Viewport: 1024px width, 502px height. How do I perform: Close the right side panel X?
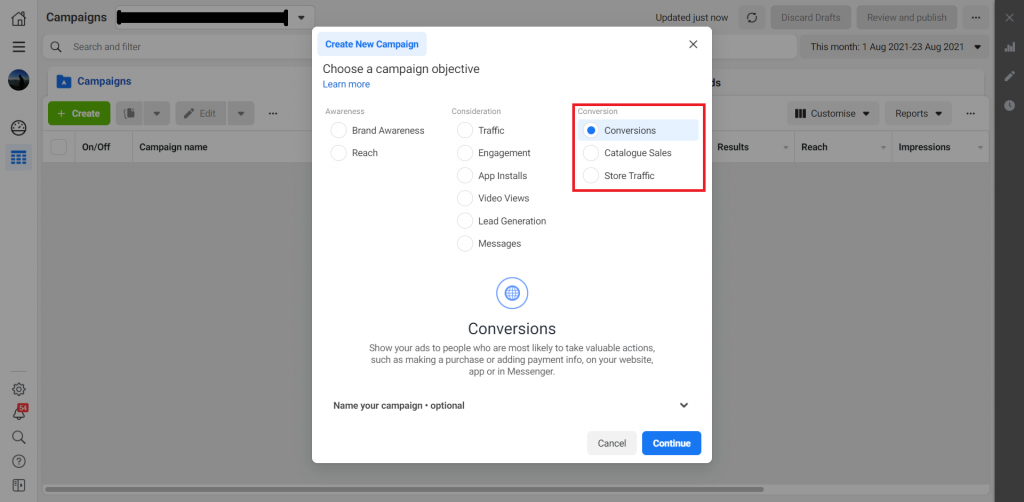1009,18
